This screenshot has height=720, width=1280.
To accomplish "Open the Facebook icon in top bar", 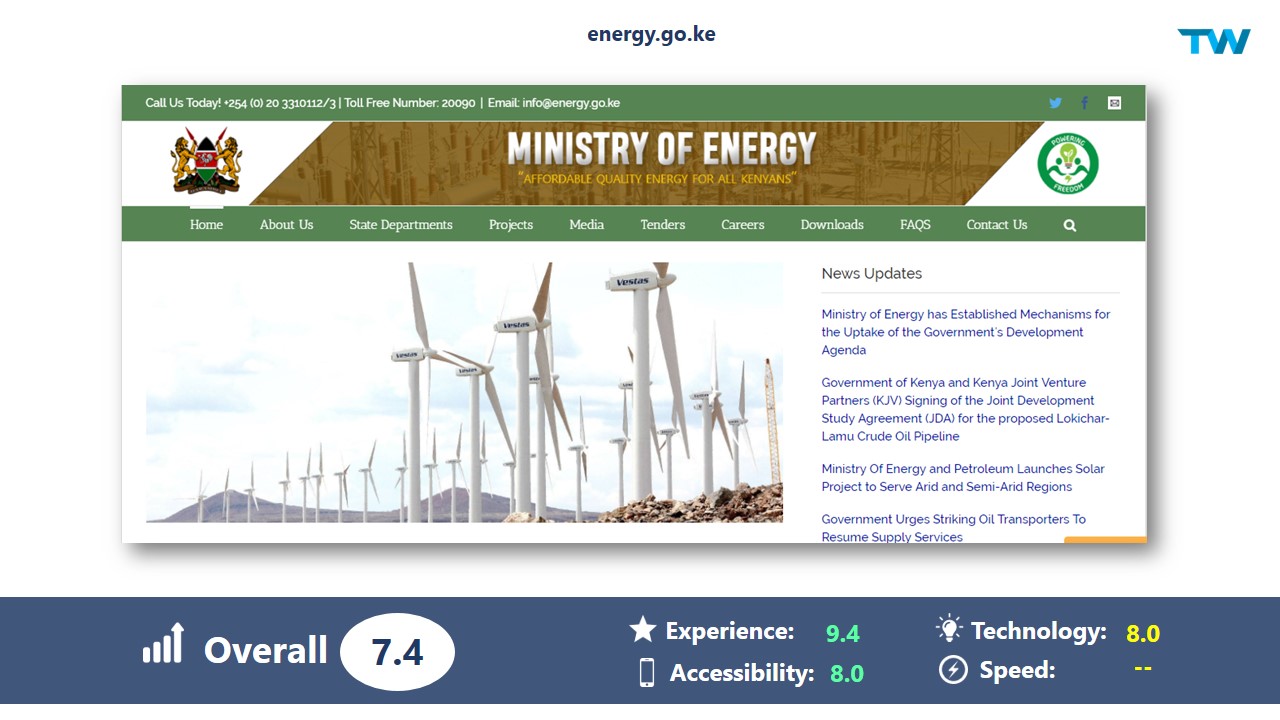I will point(1085,103).
